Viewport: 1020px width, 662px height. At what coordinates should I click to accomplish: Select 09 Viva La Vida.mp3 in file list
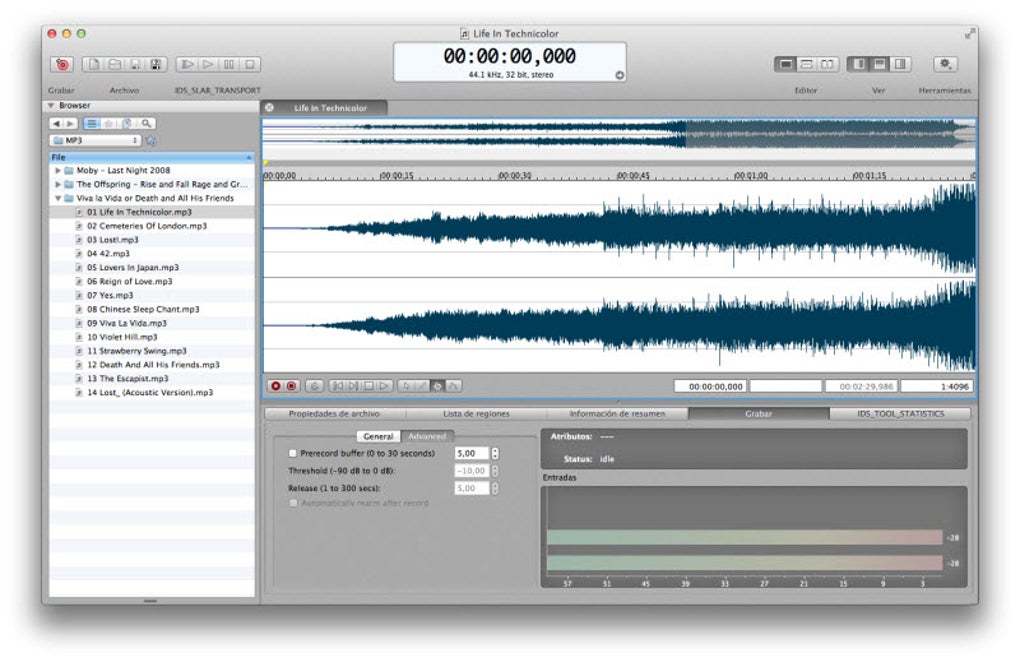pos(126,323)
